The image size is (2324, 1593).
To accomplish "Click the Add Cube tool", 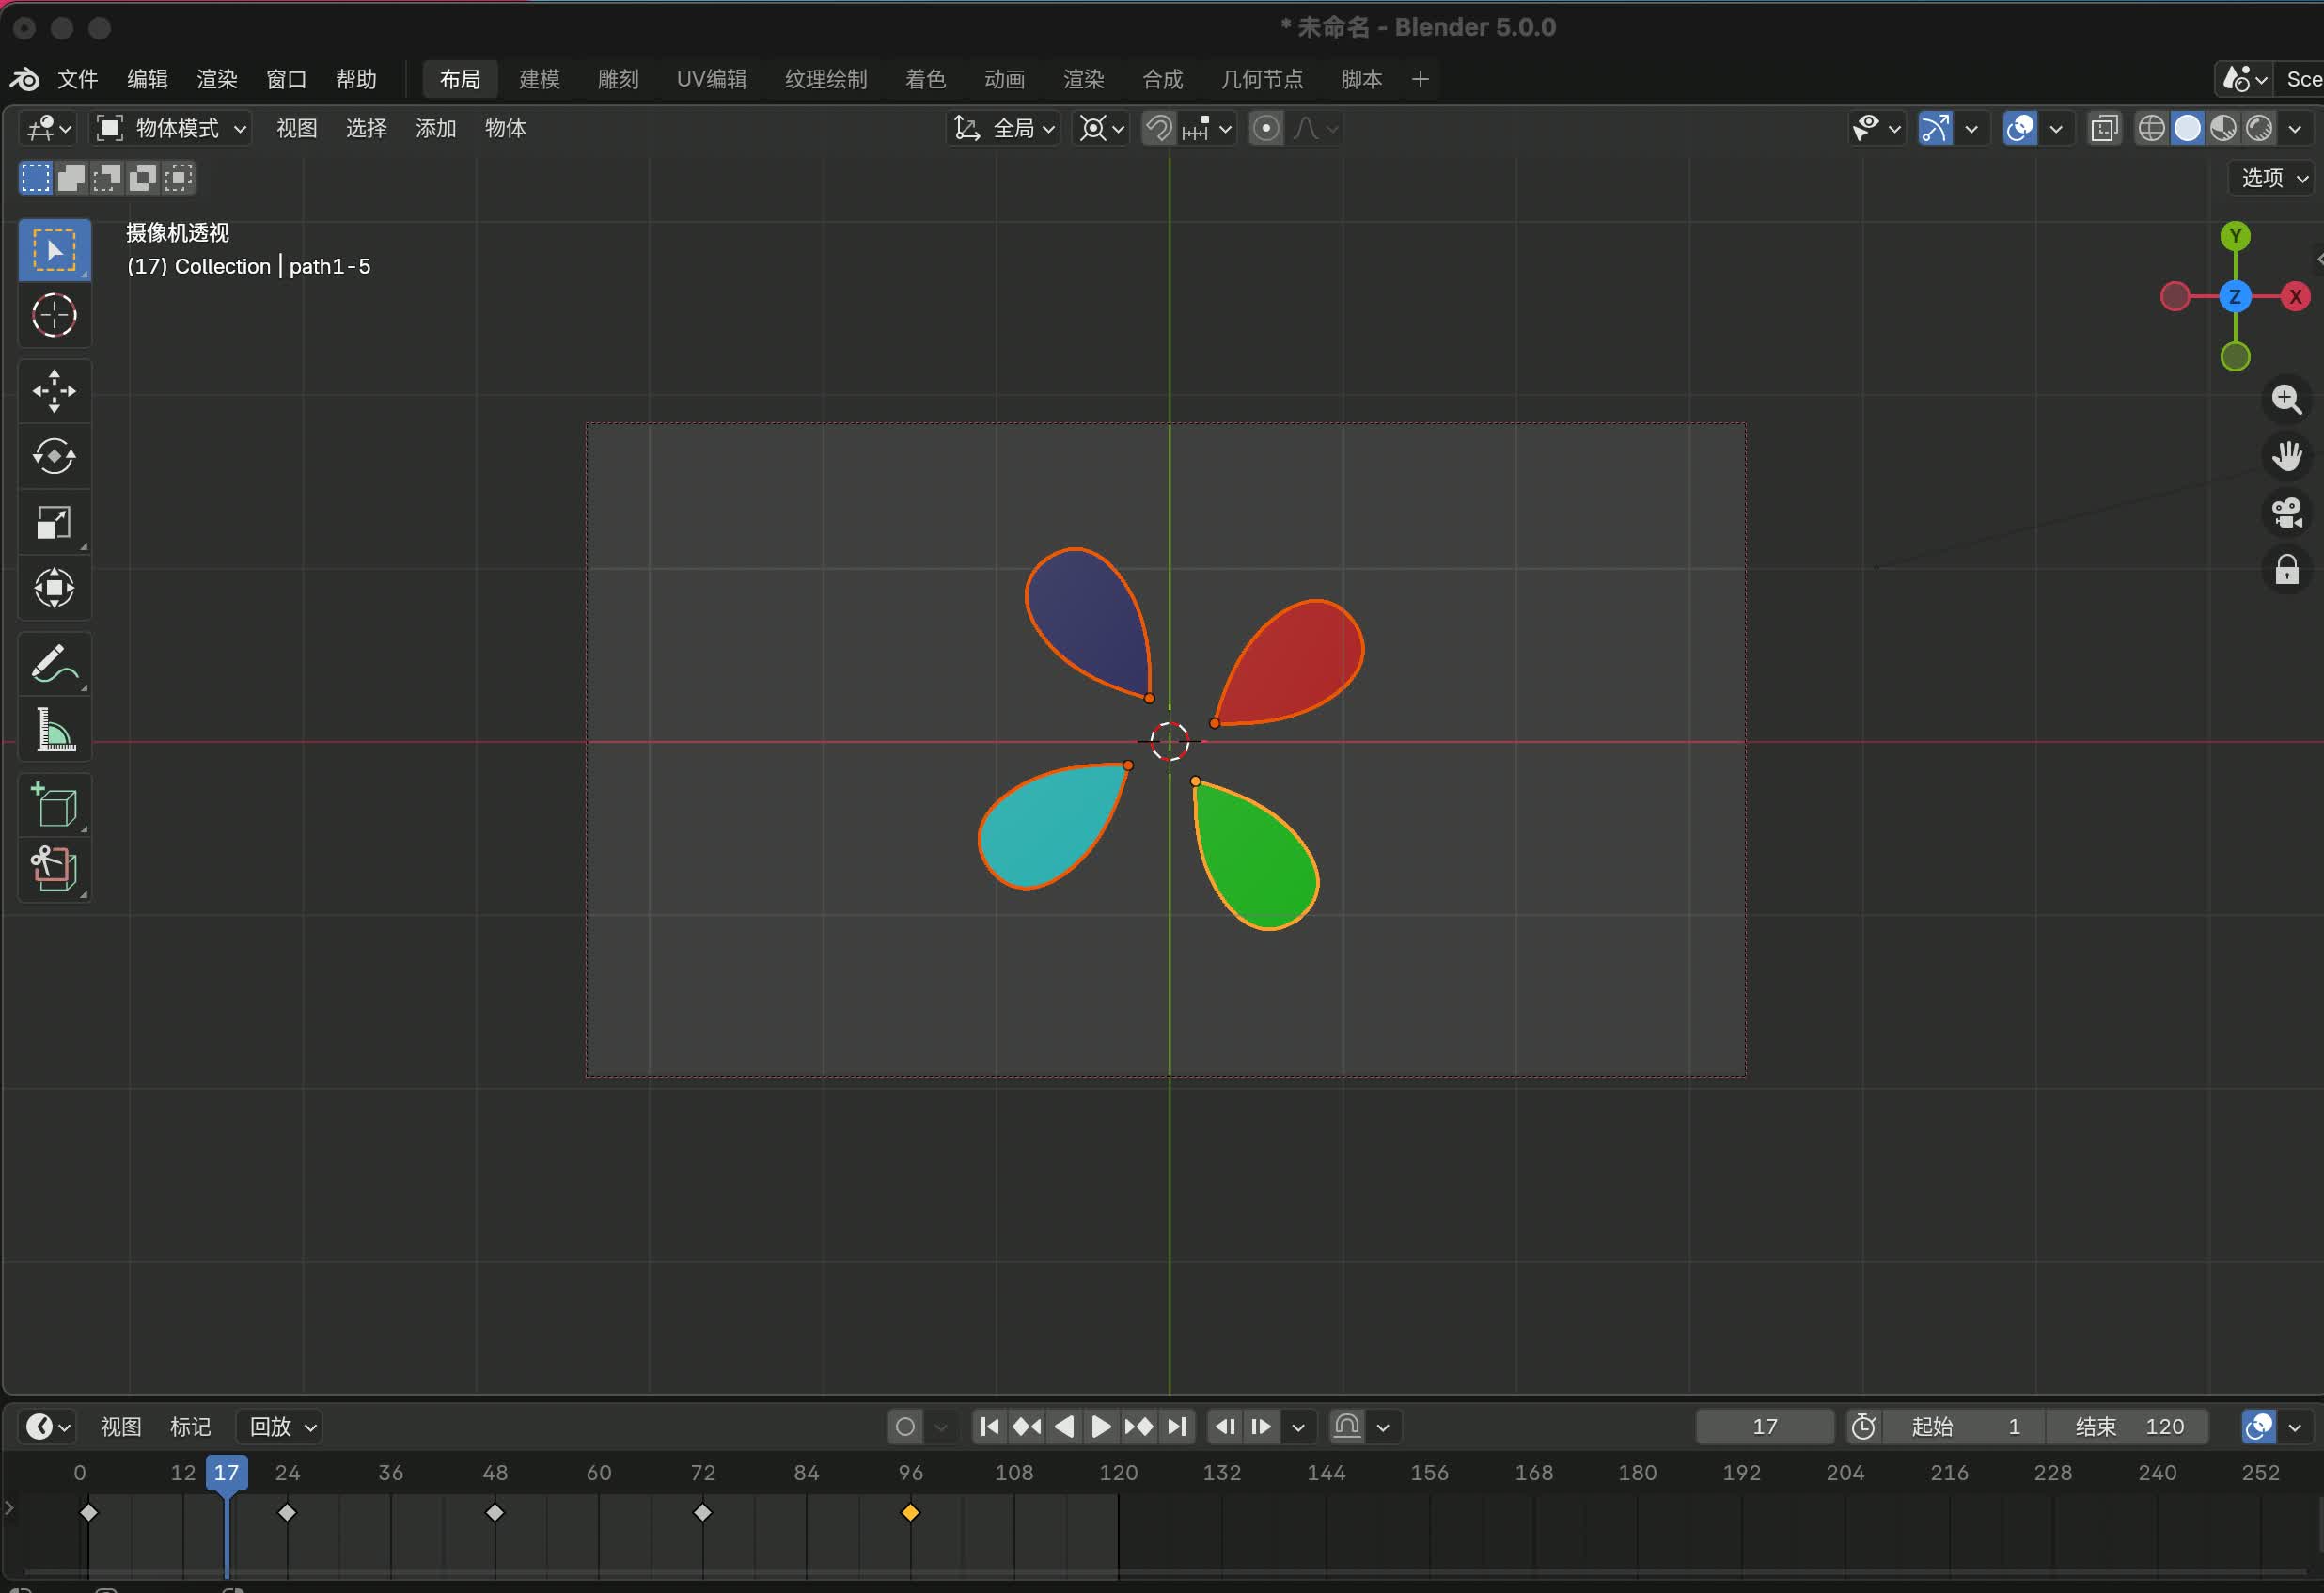I will tap(54, 806).
